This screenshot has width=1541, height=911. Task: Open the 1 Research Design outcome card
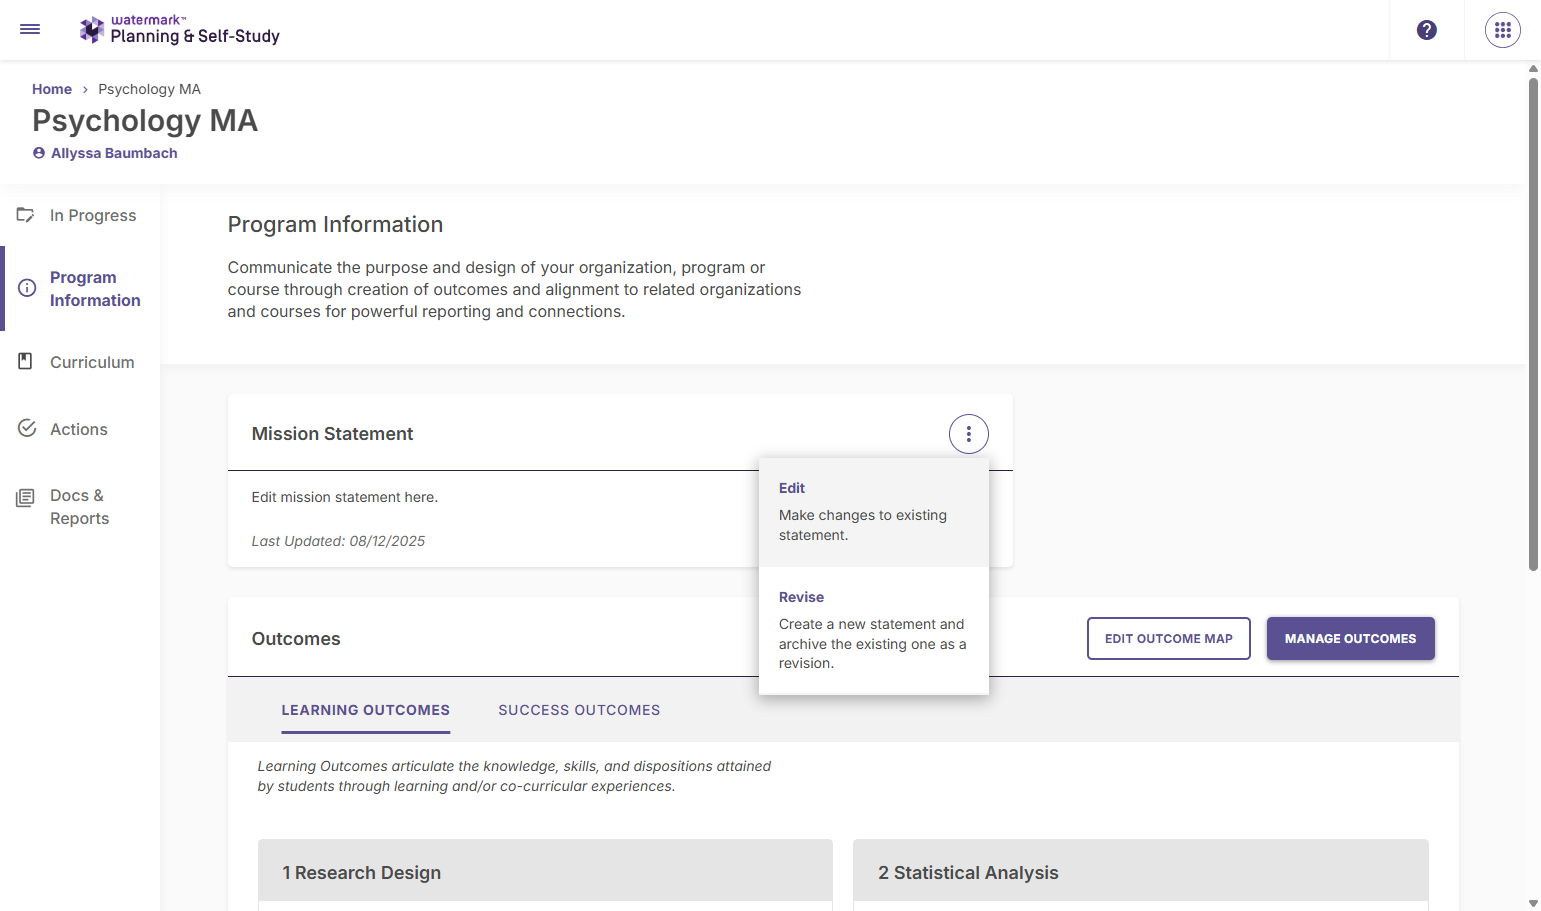coord(545,873)
